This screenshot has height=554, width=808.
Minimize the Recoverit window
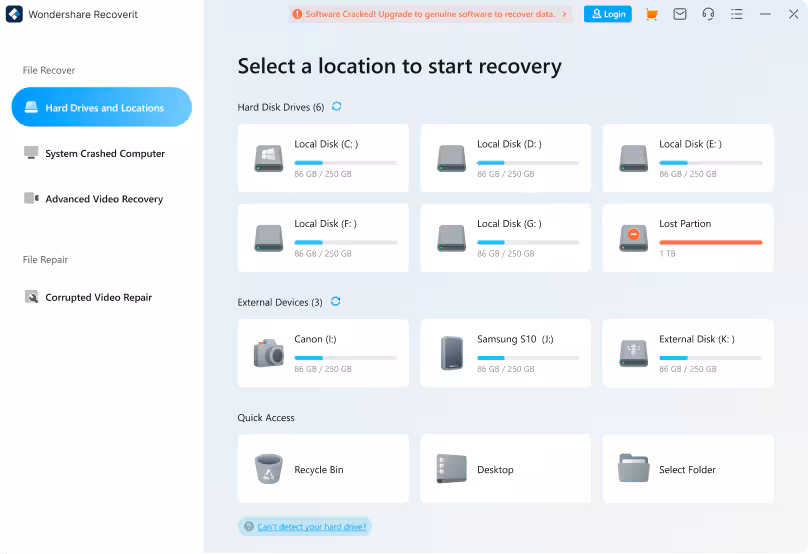[x=765, y=14]
